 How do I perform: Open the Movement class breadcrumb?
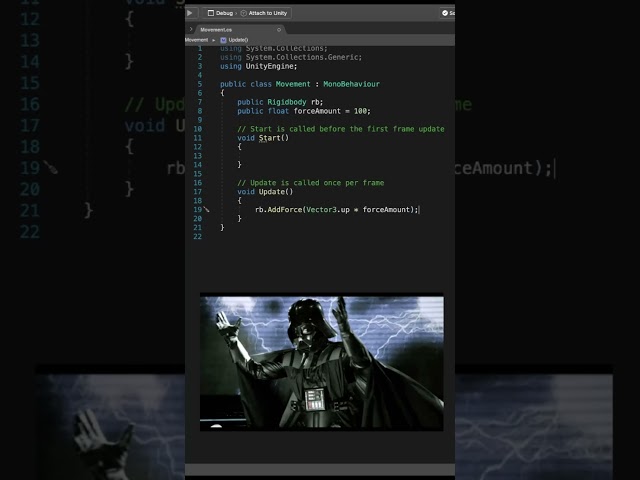pyautogui.click(x=197, y=40)
